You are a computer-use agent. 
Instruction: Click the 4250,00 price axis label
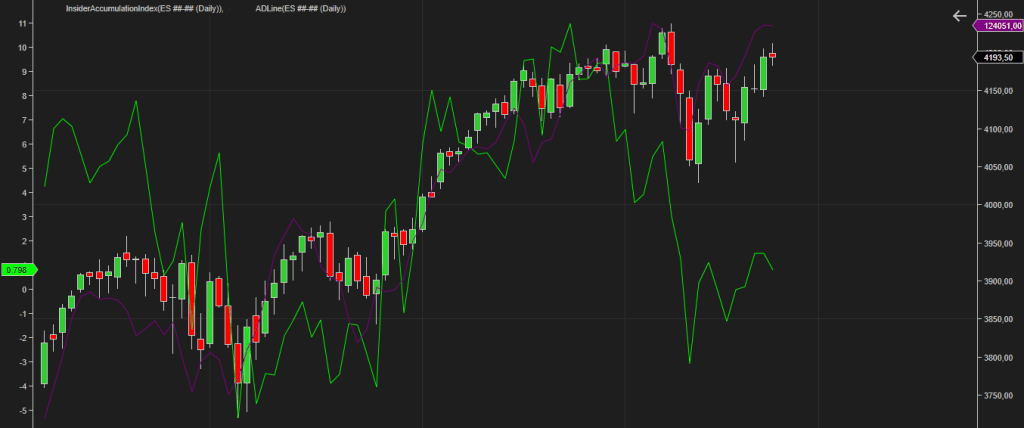(999, 14)
